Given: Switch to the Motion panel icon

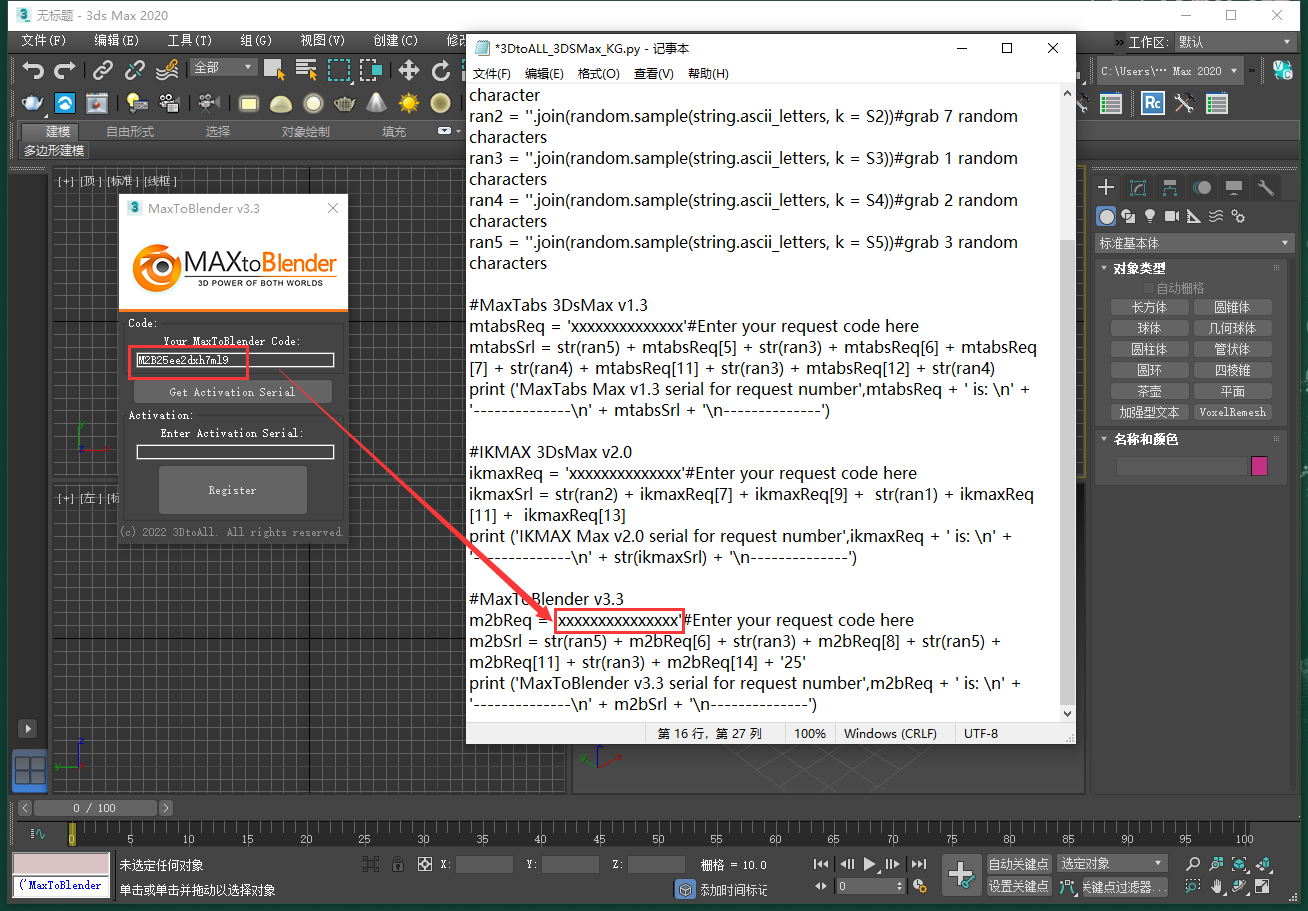Looking at the screenshot, I should pyautogui.click(x=1202, y=188).
